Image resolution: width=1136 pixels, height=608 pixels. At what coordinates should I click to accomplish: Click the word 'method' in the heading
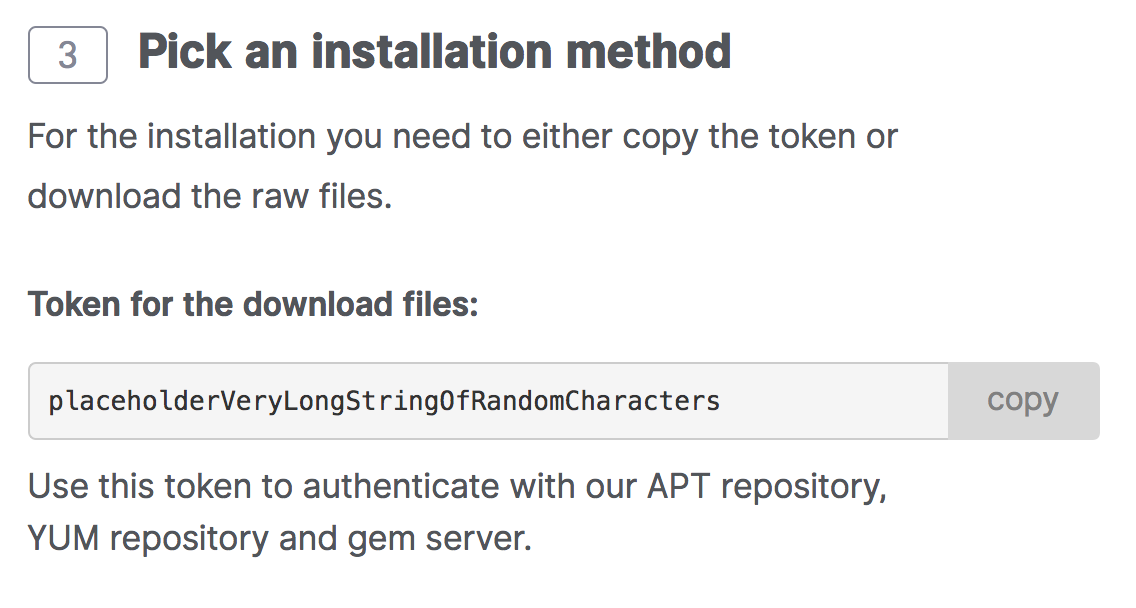[648, 52]
